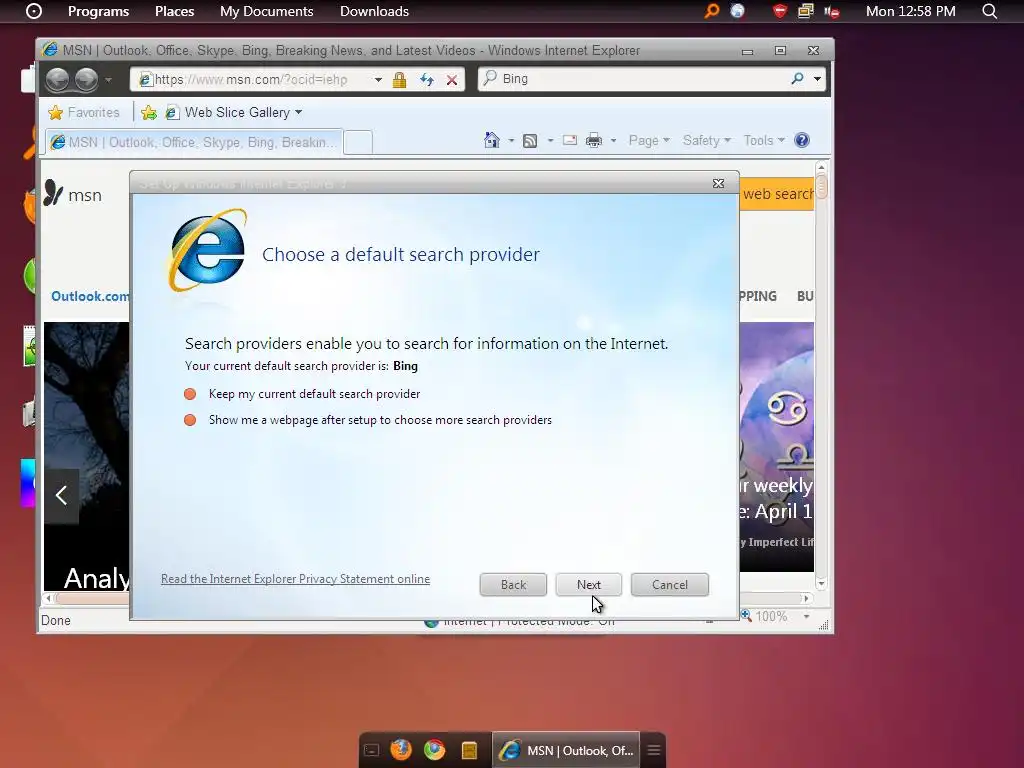Click the circular system logo in top panel

pyautogui.click(x=34, y=11)
